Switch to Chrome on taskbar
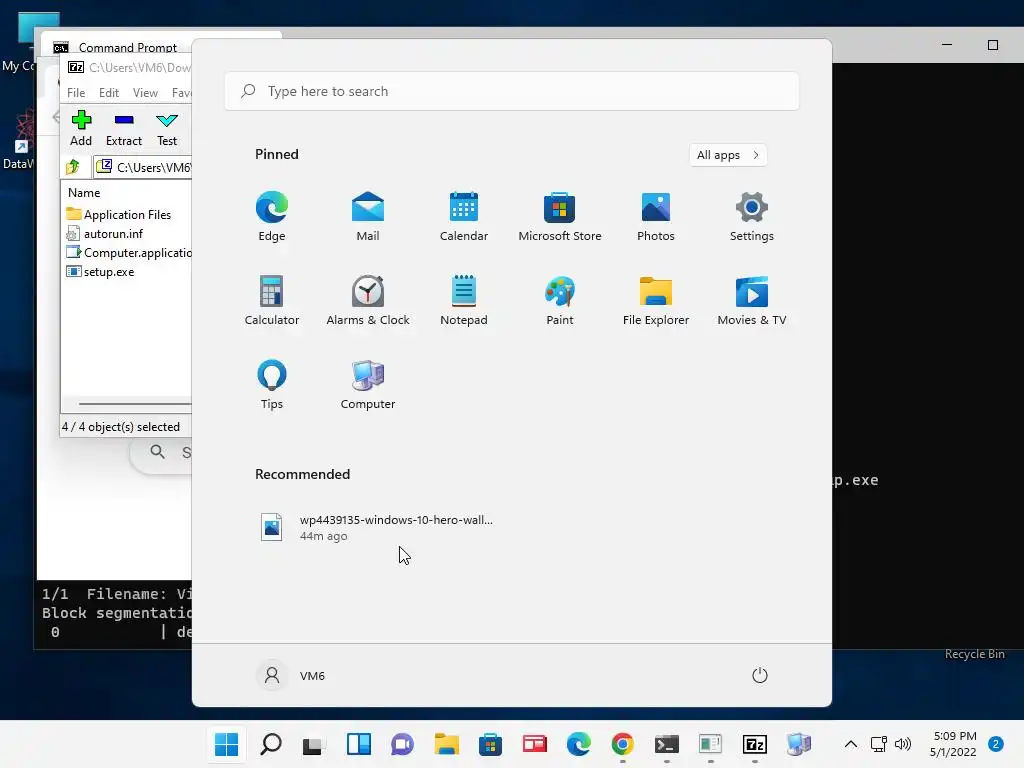This screenshot has width=1024, height=768. 622,744
